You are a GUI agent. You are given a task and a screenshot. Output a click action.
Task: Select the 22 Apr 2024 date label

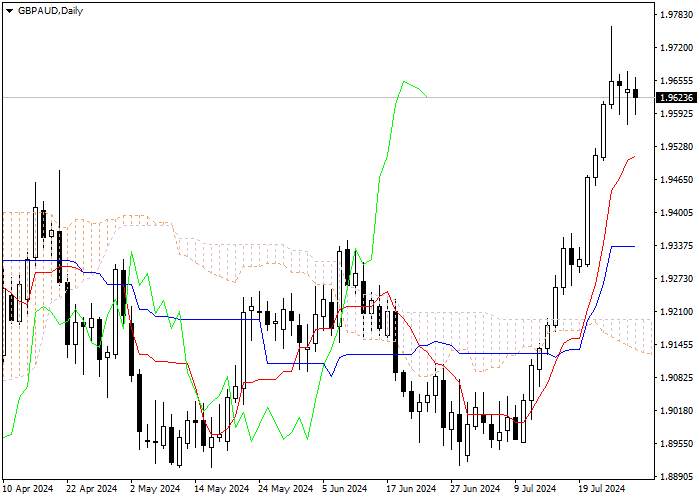[92, 489]
